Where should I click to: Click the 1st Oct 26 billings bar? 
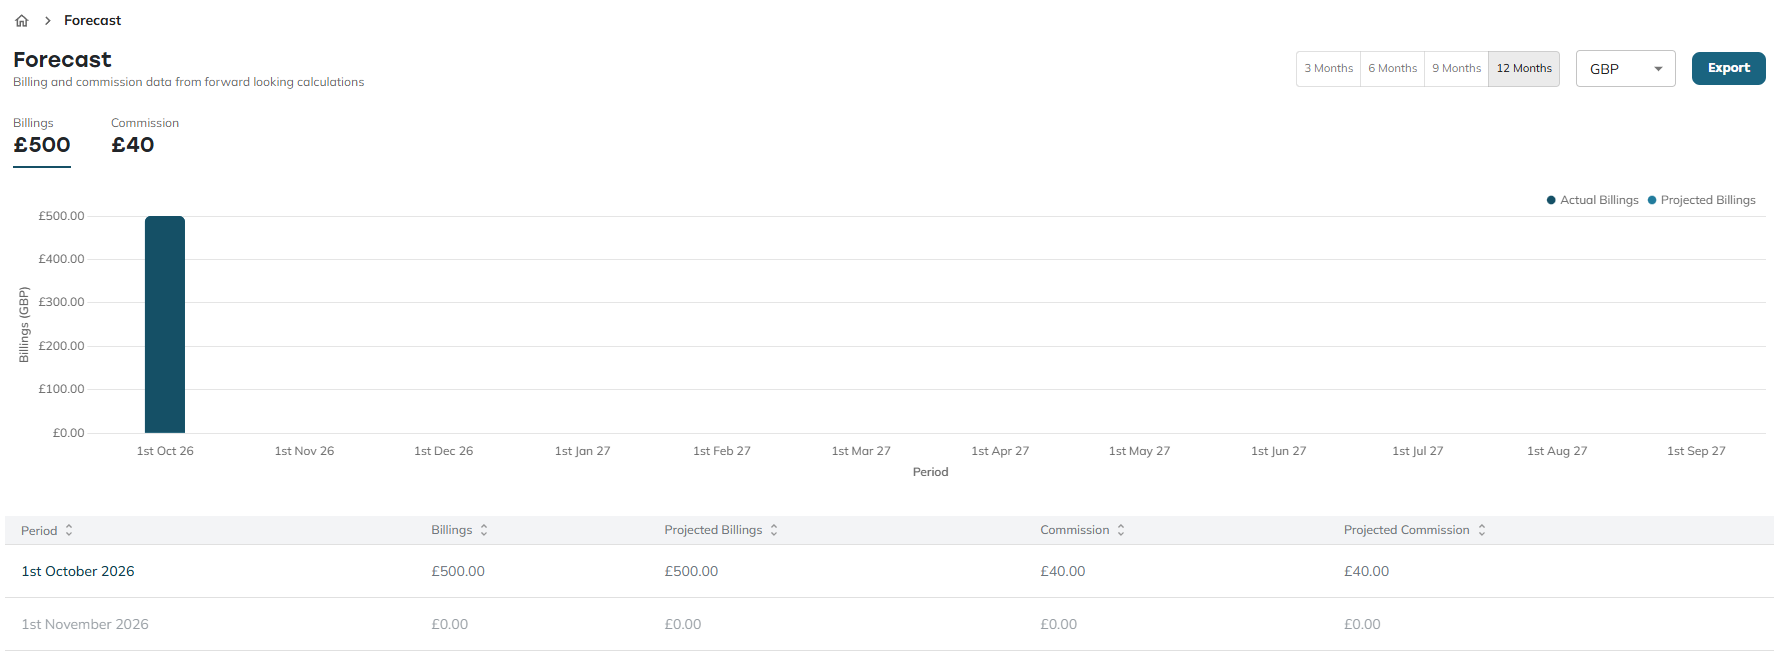click(x=165, y=324)
